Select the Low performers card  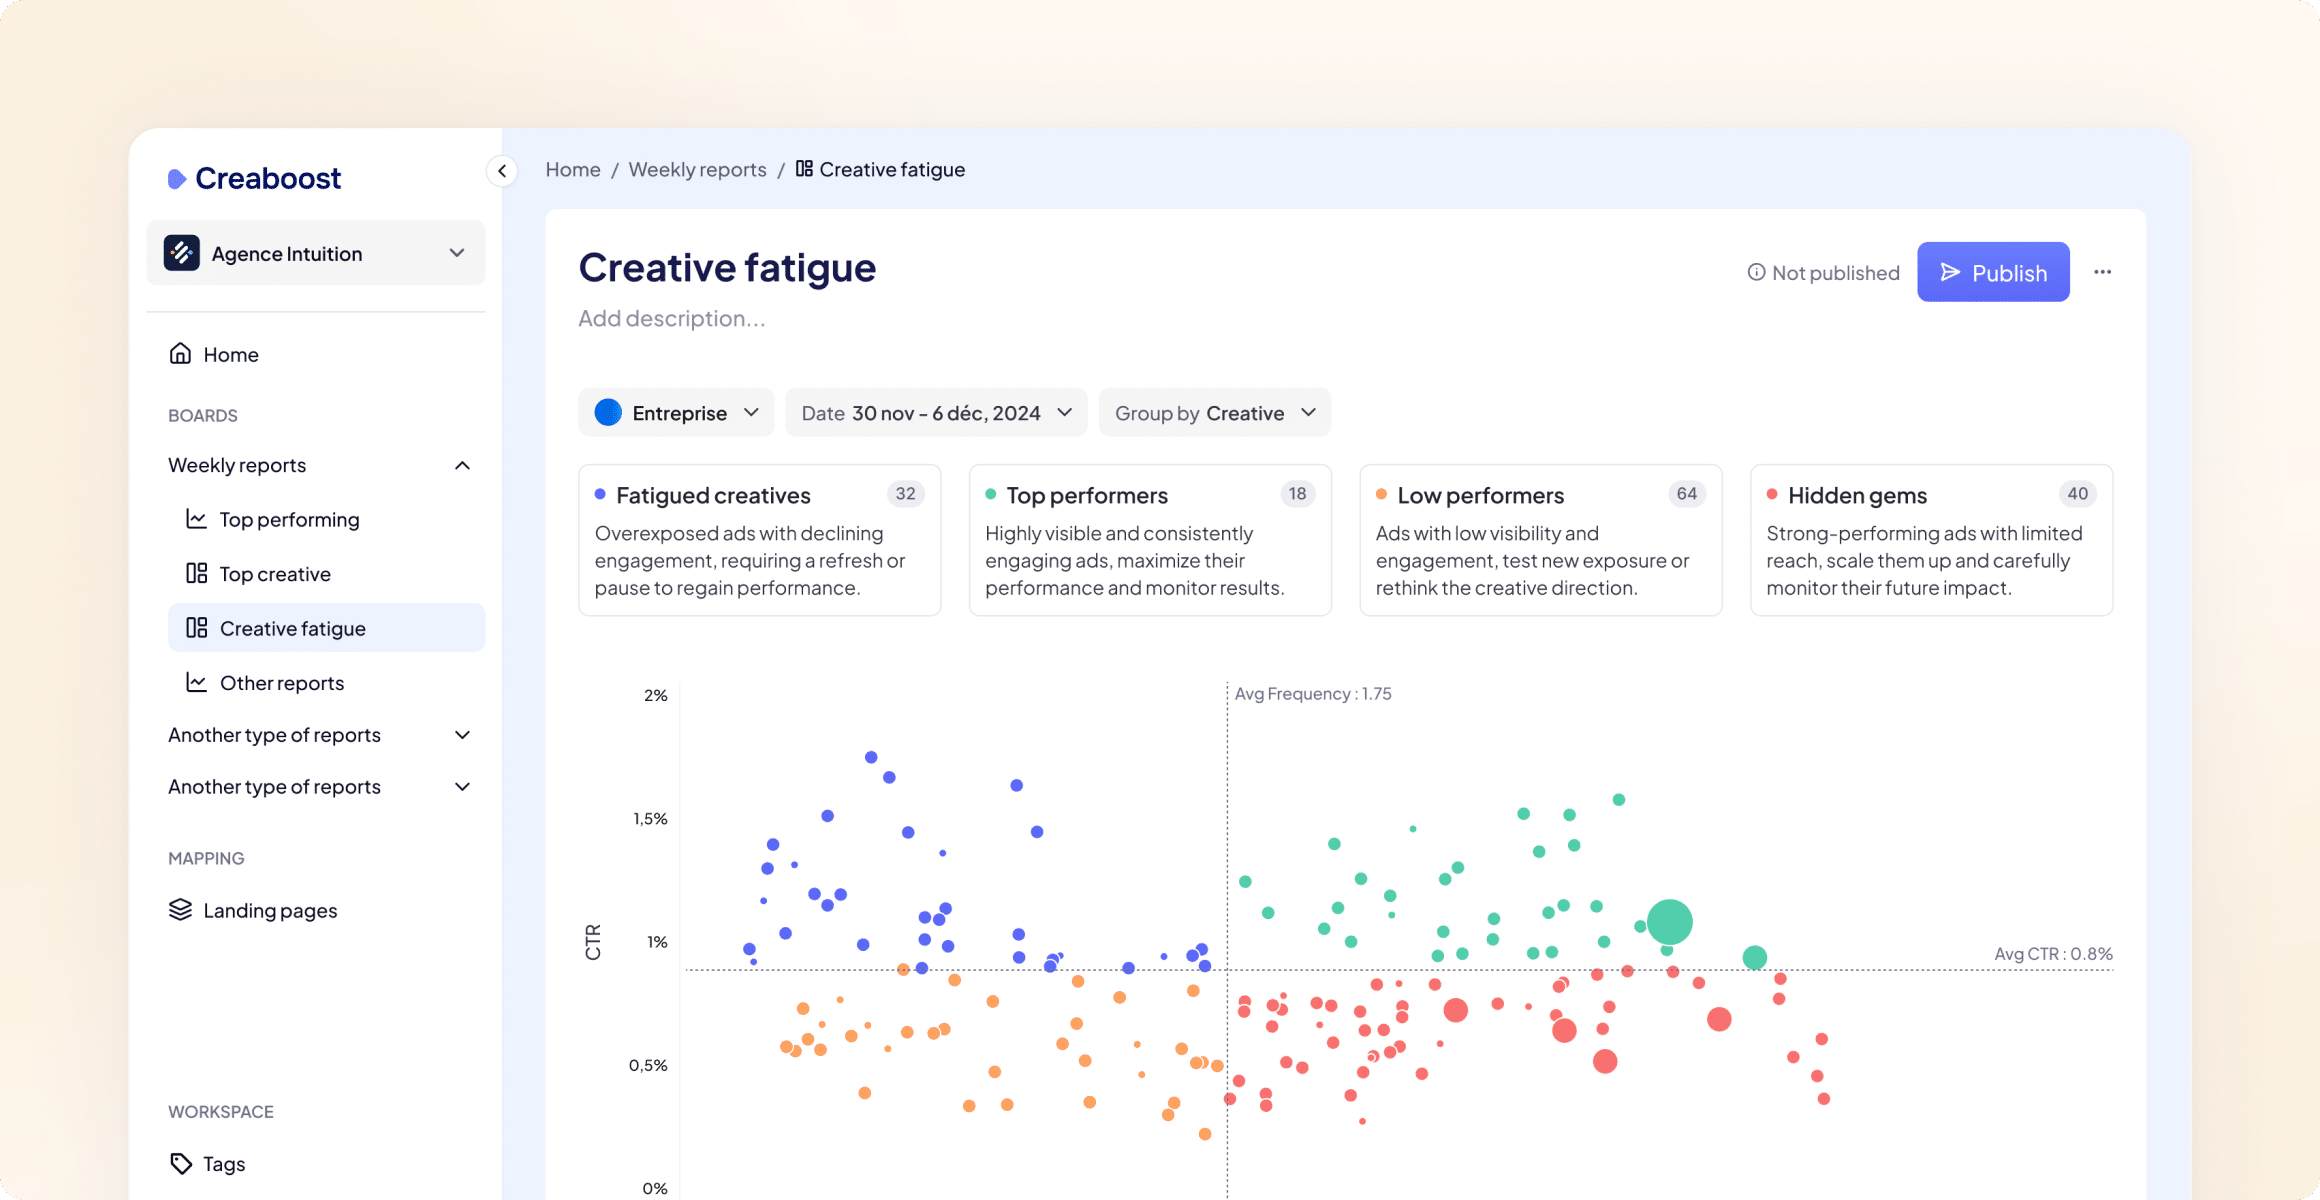pos(1541,540)
